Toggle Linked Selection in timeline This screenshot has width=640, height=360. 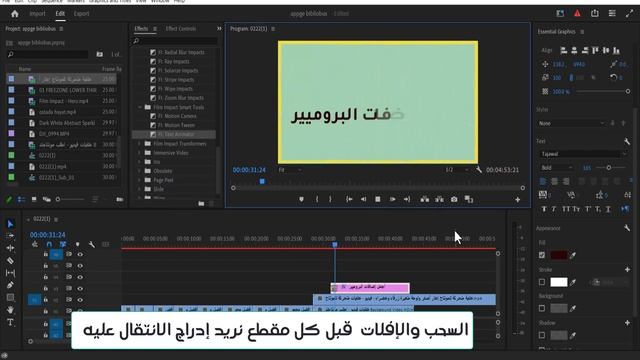click(x=63, y=244)
